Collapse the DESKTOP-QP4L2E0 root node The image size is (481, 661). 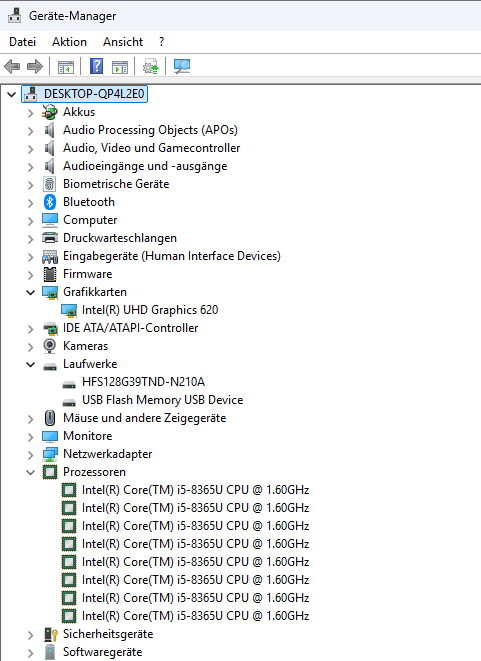pyautogui.click(x=12, y=94)
